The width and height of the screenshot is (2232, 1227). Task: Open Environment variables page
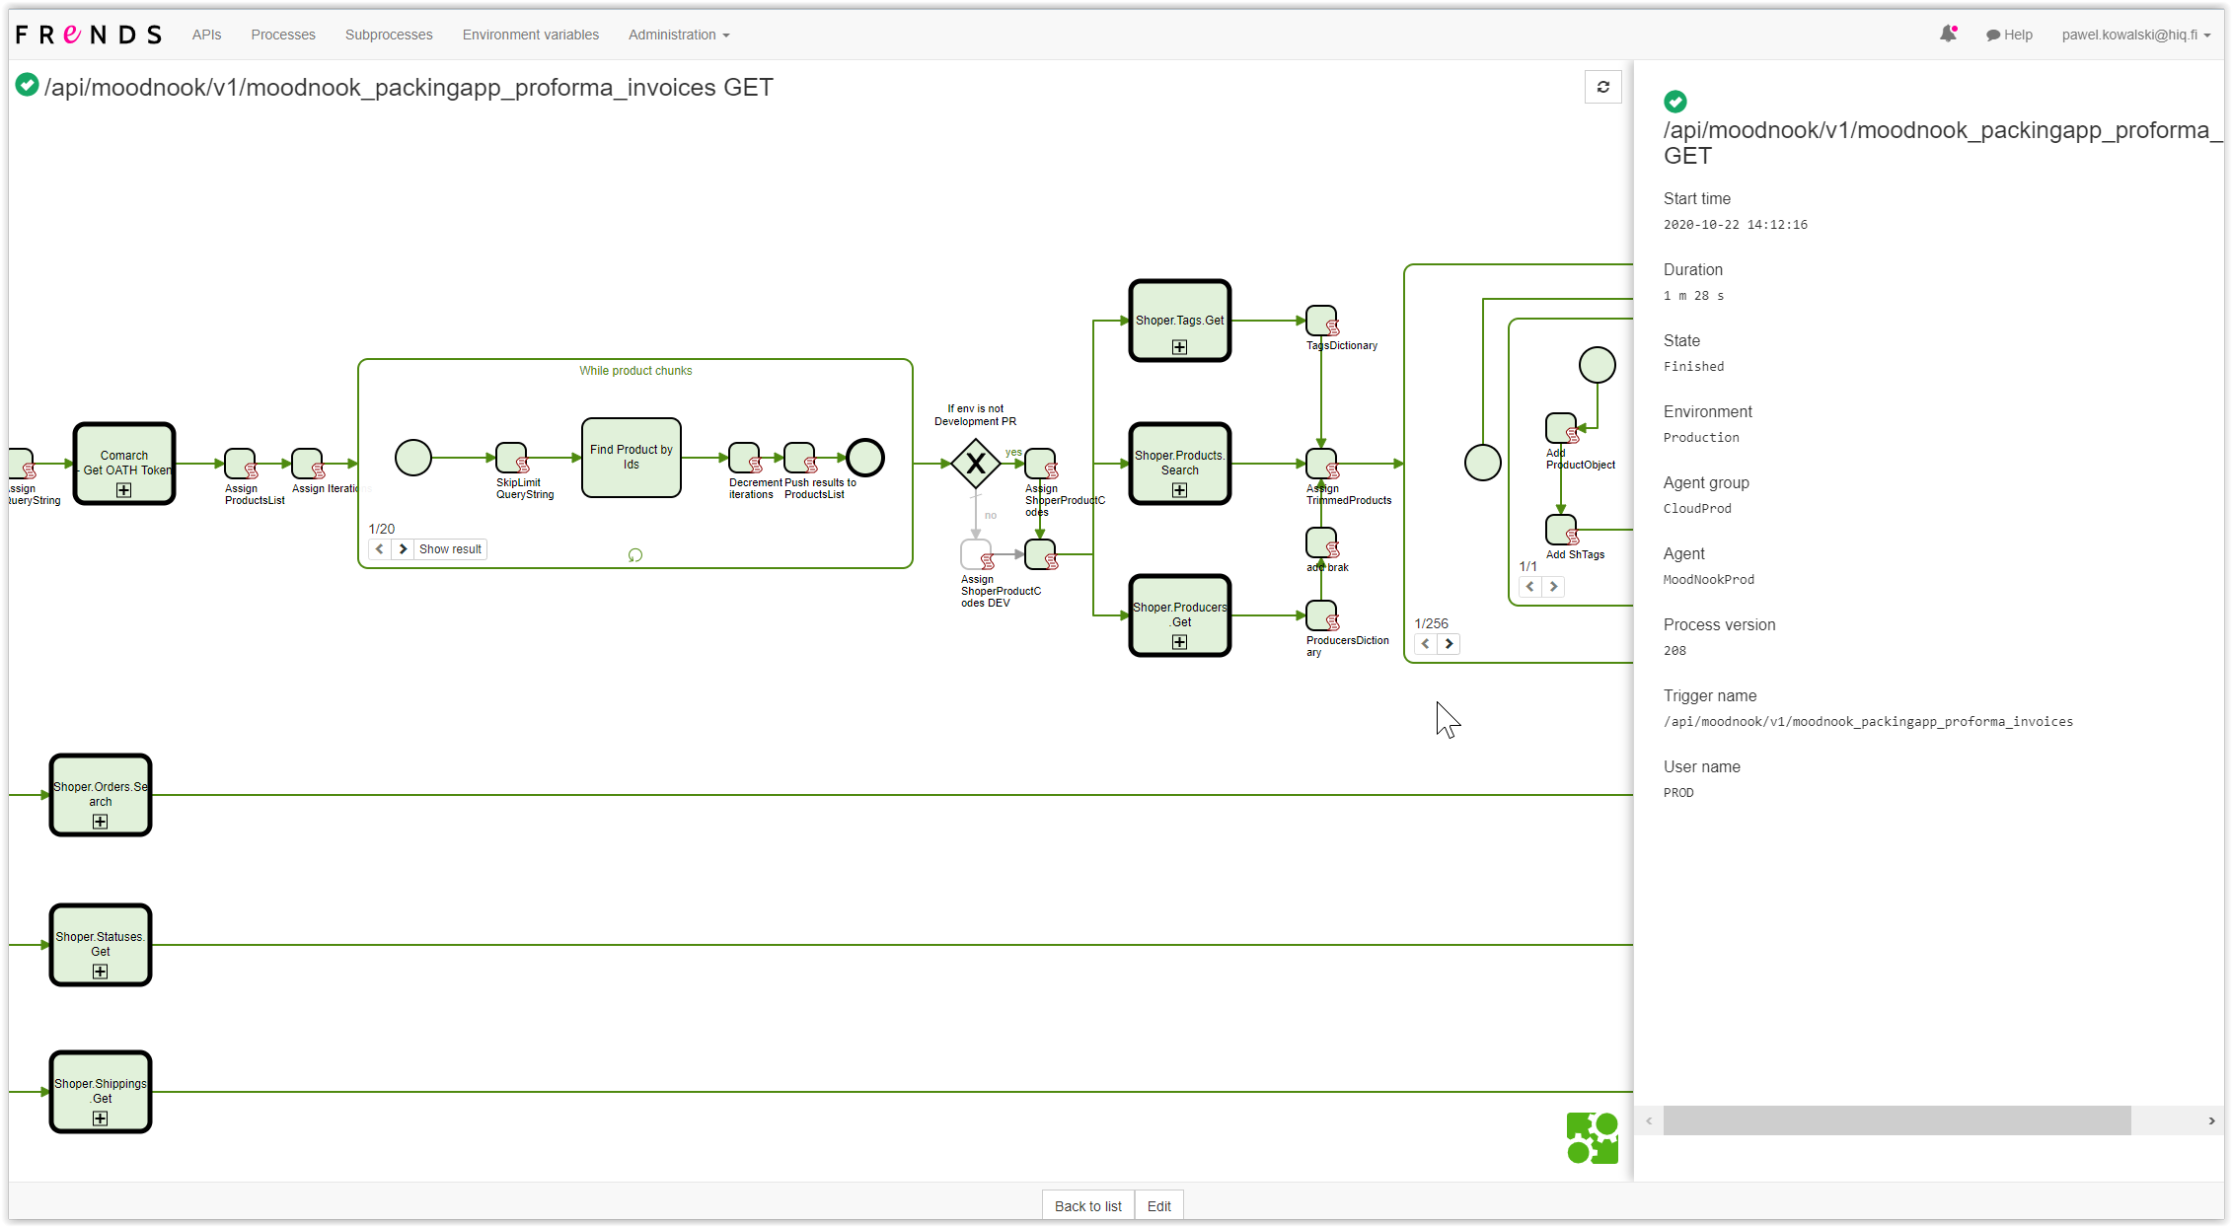(530, 34)
